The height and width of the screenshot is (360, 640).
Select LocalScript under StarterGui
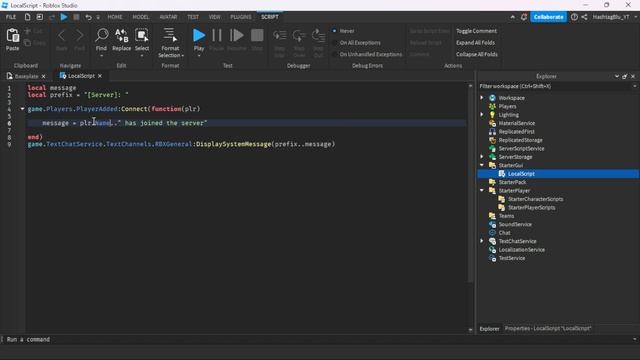(x=521, y=174)
